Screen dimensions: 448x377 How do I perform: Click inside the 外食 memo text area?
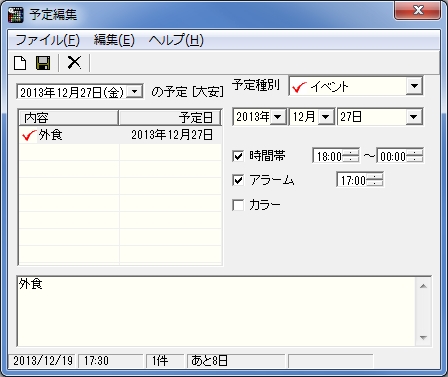pos(216,311)
